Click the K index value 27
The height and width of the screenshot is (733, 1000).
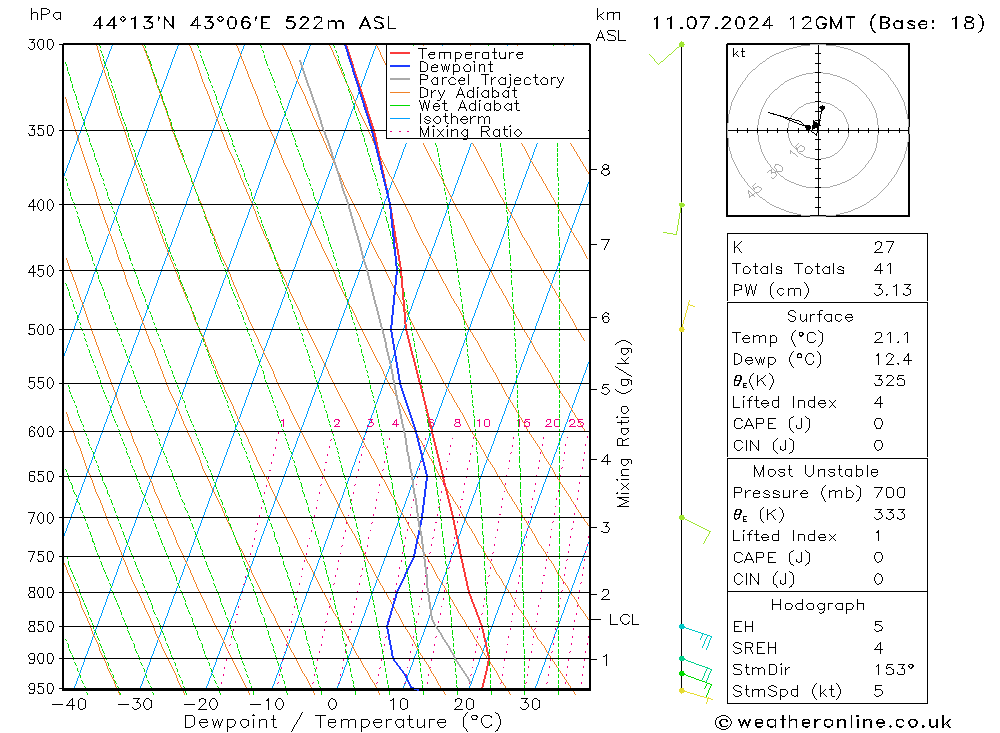click(884, 247)
